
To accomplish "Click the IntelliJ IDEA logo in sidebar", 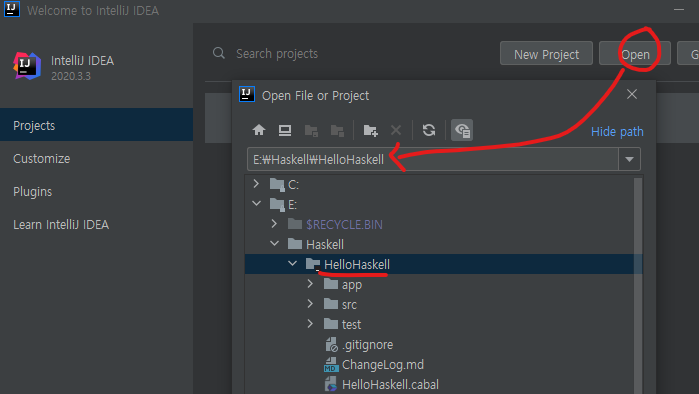I will coord(27,66).
